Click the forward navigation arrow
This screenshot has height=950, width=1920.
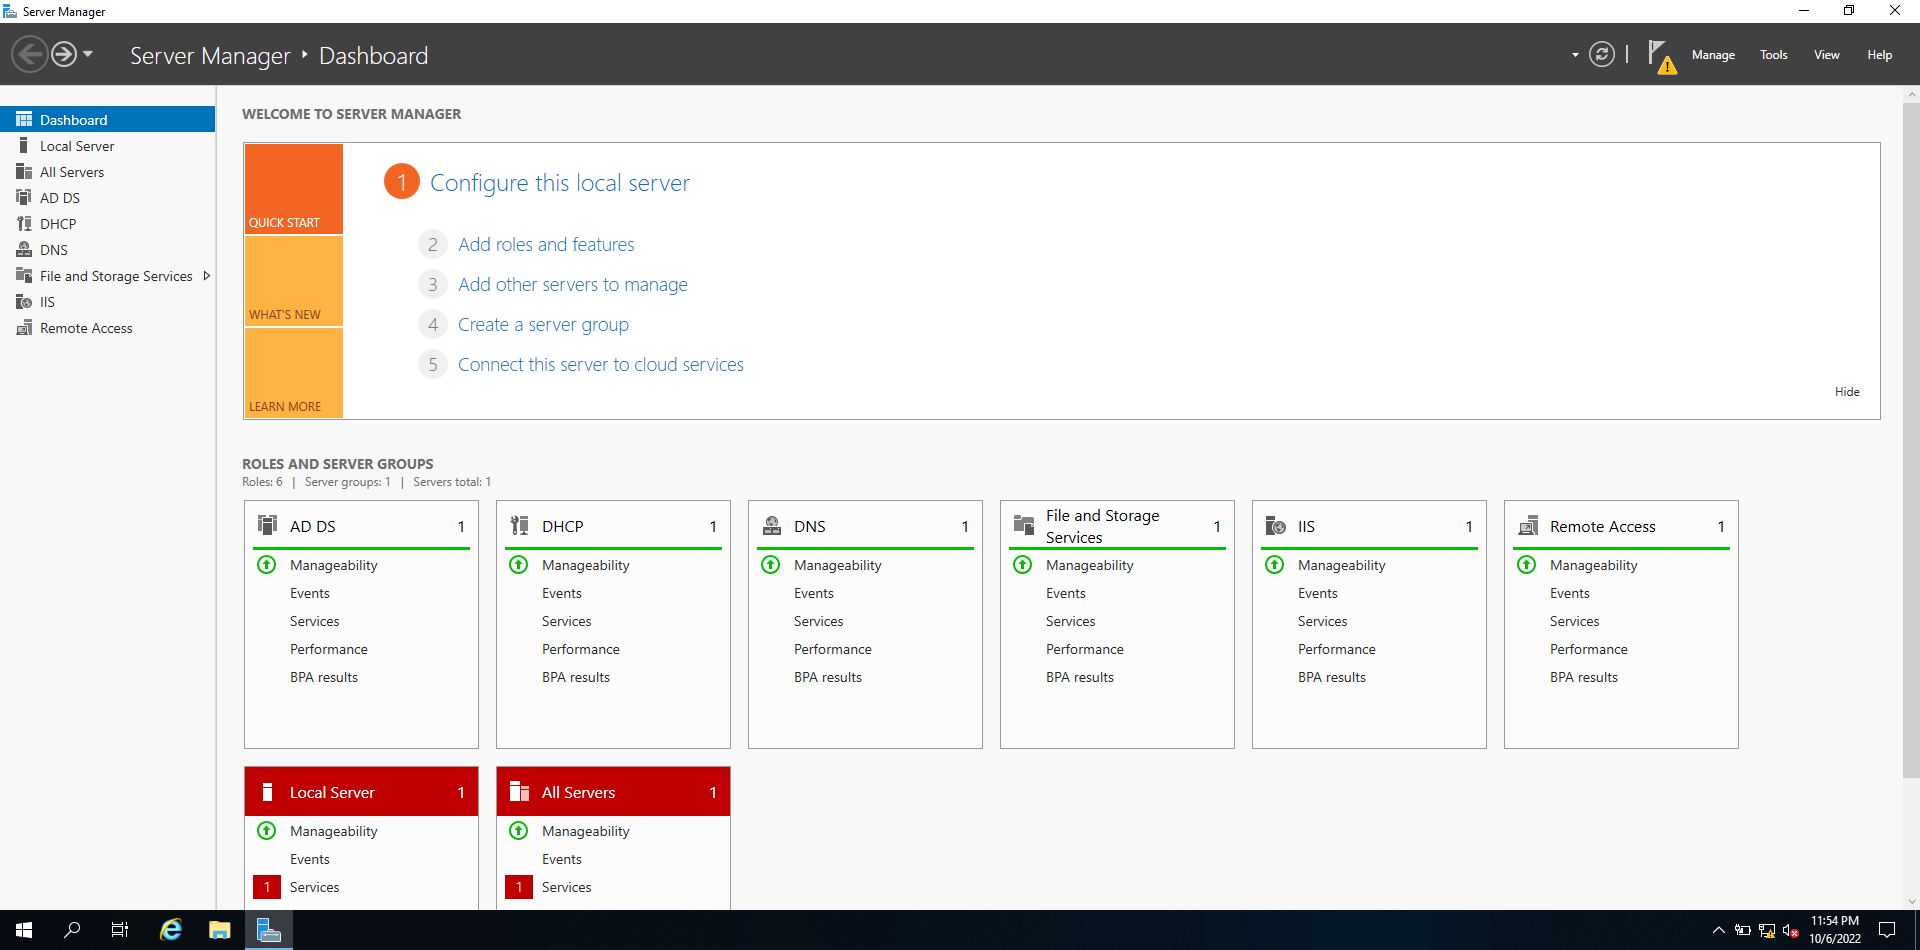coord(64,54)
